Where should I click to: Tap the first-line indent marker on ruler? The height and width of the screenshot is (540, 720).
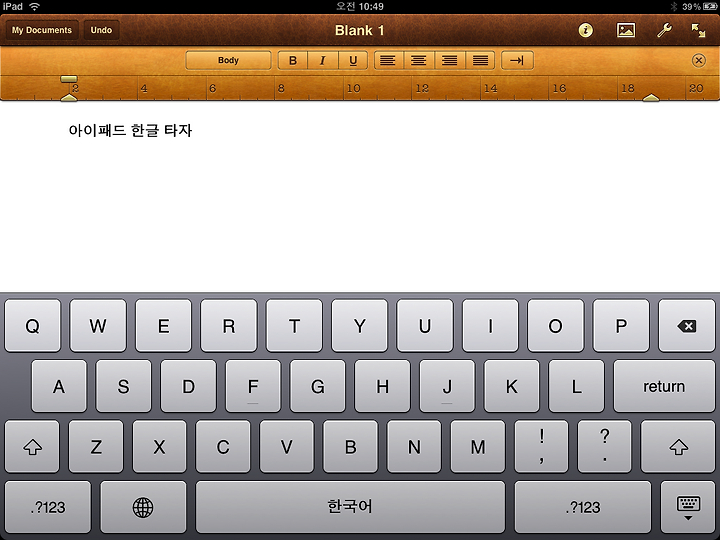[69, 79]
